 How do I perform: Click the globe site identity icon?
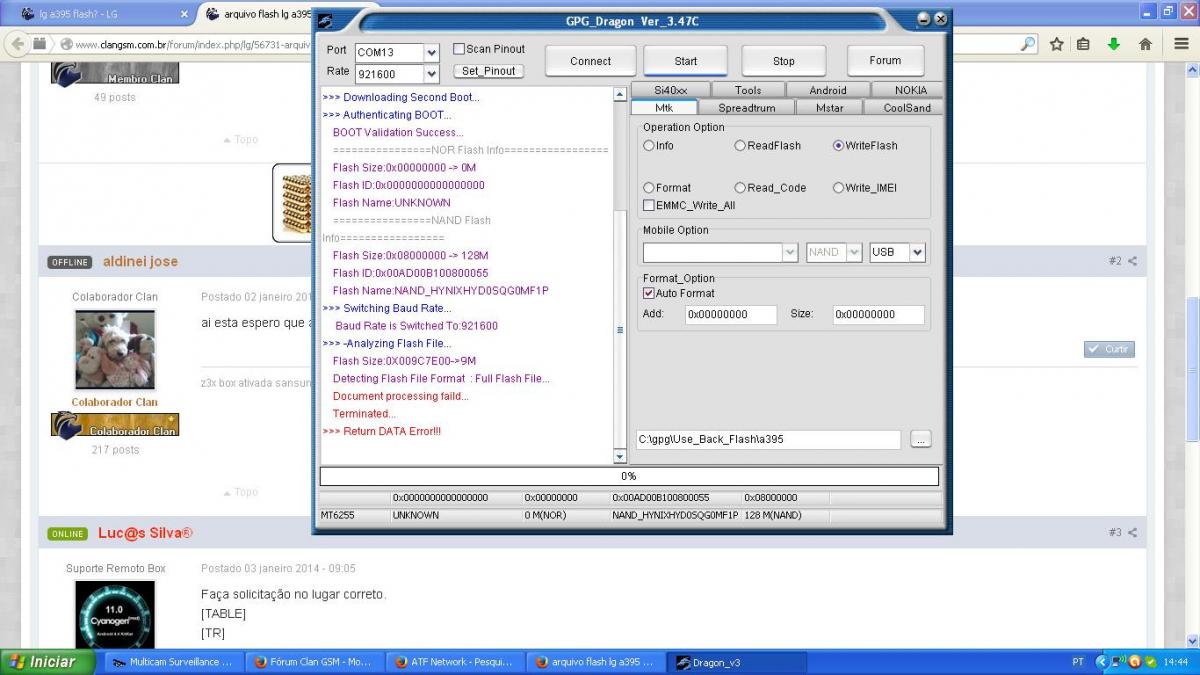[66, 44]
